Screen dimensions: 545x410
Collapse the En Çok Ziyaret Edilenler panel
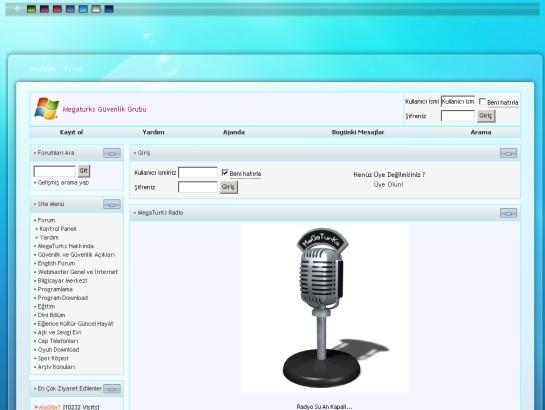(112, 389)
